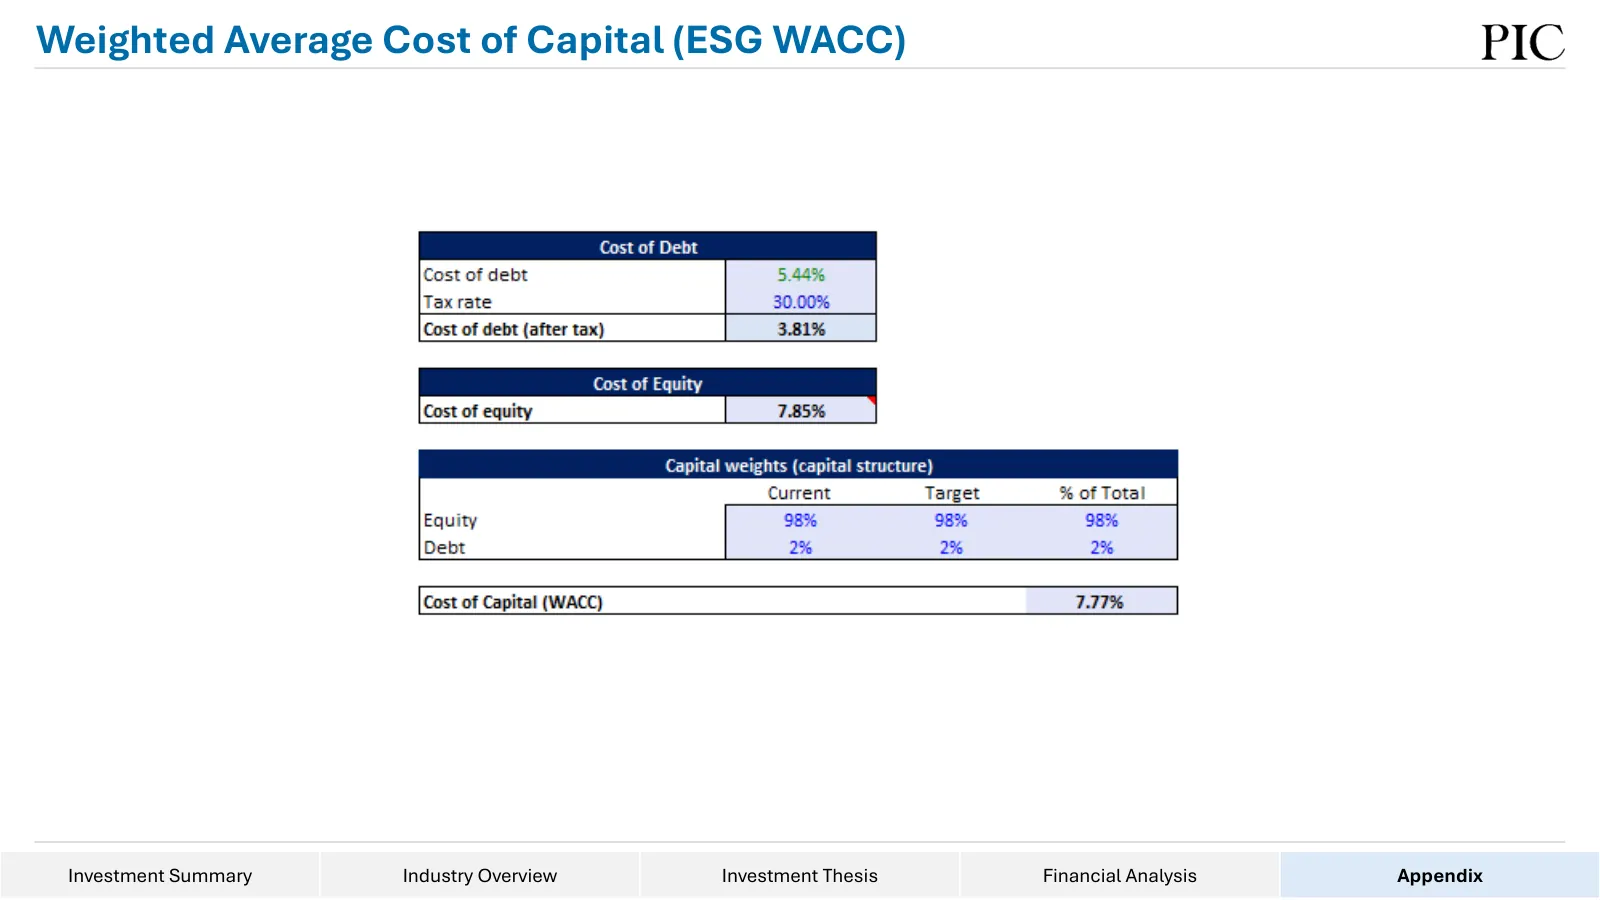This screenshot has height=900, width=1600.
Task: Click Debt 2% under Current column
Action: (x=800, y=547)
